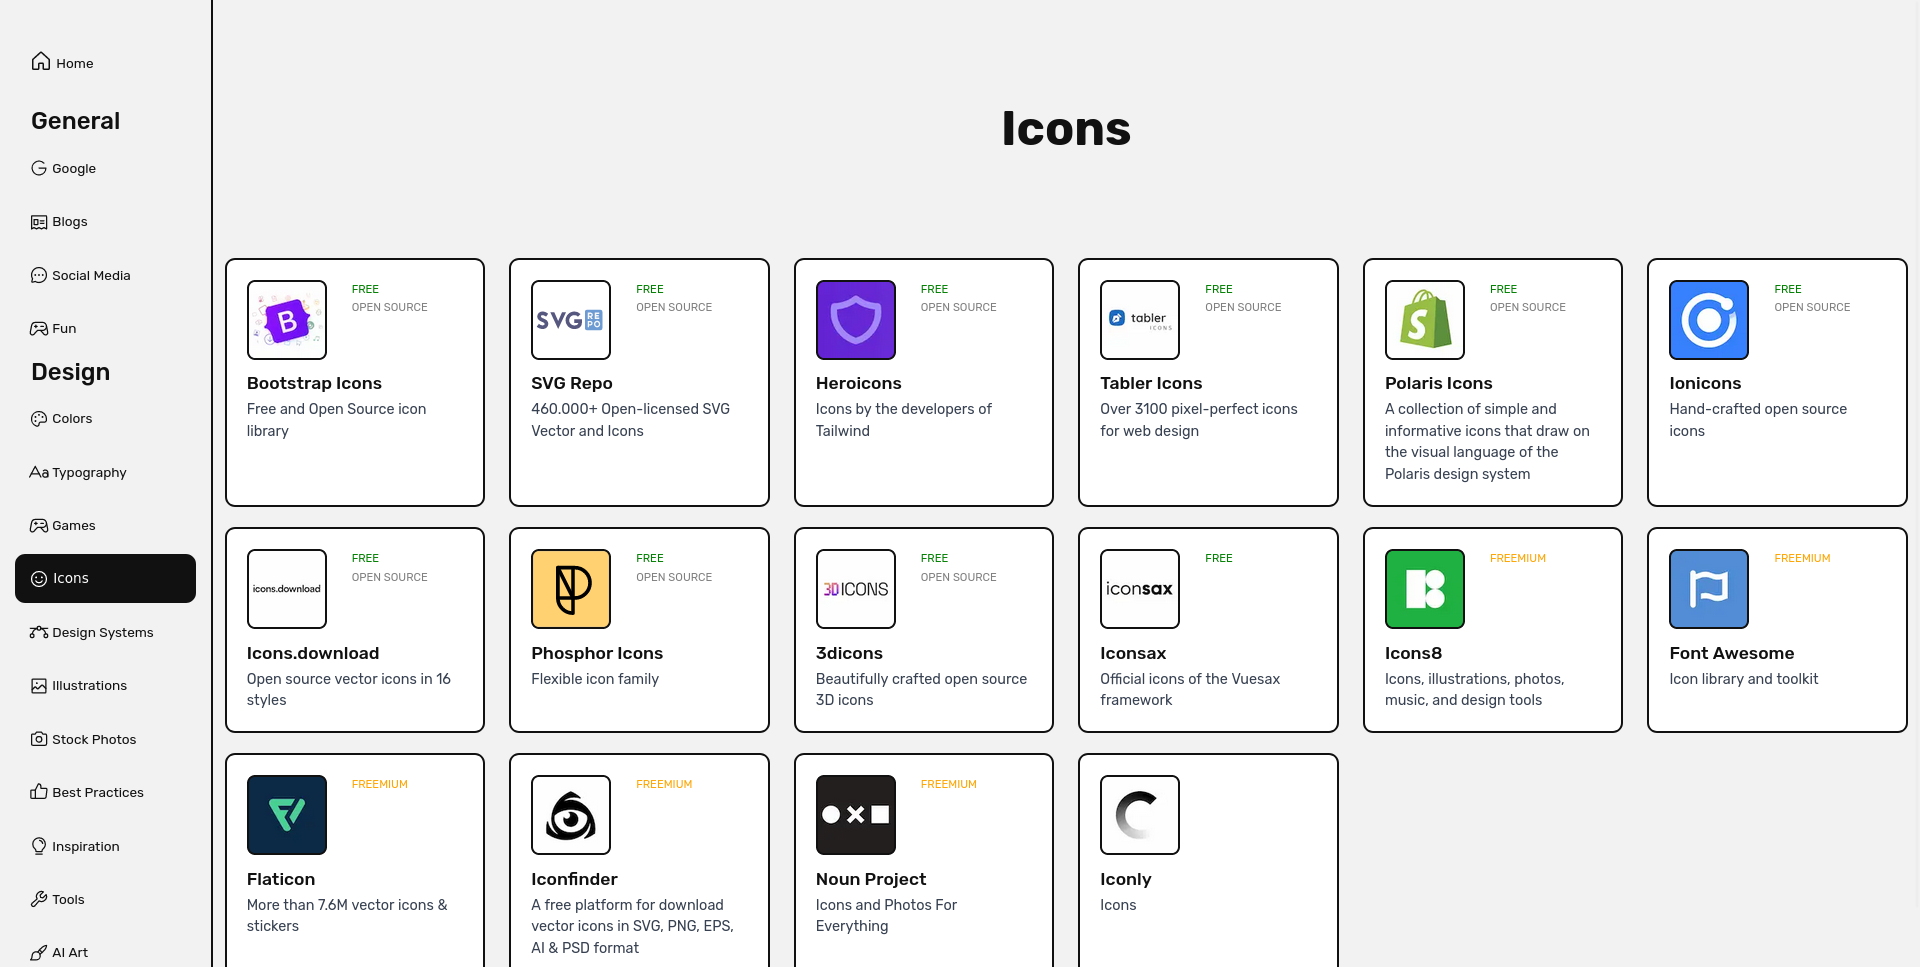Open the Flaticon title link

point(281,879)
